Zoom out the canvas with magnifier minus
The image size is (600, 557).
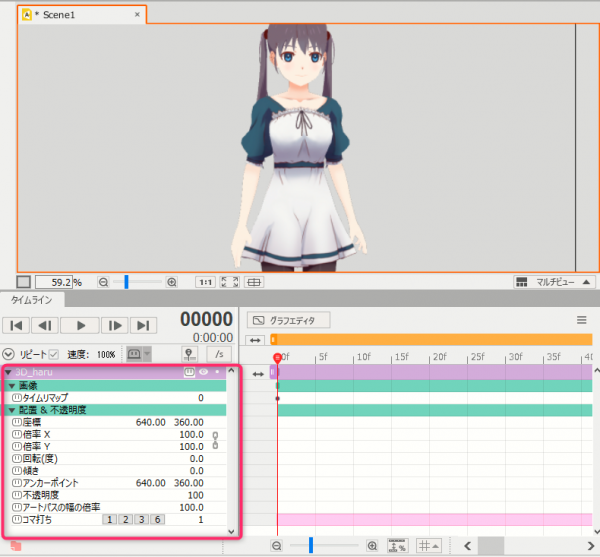pos(103,282)
